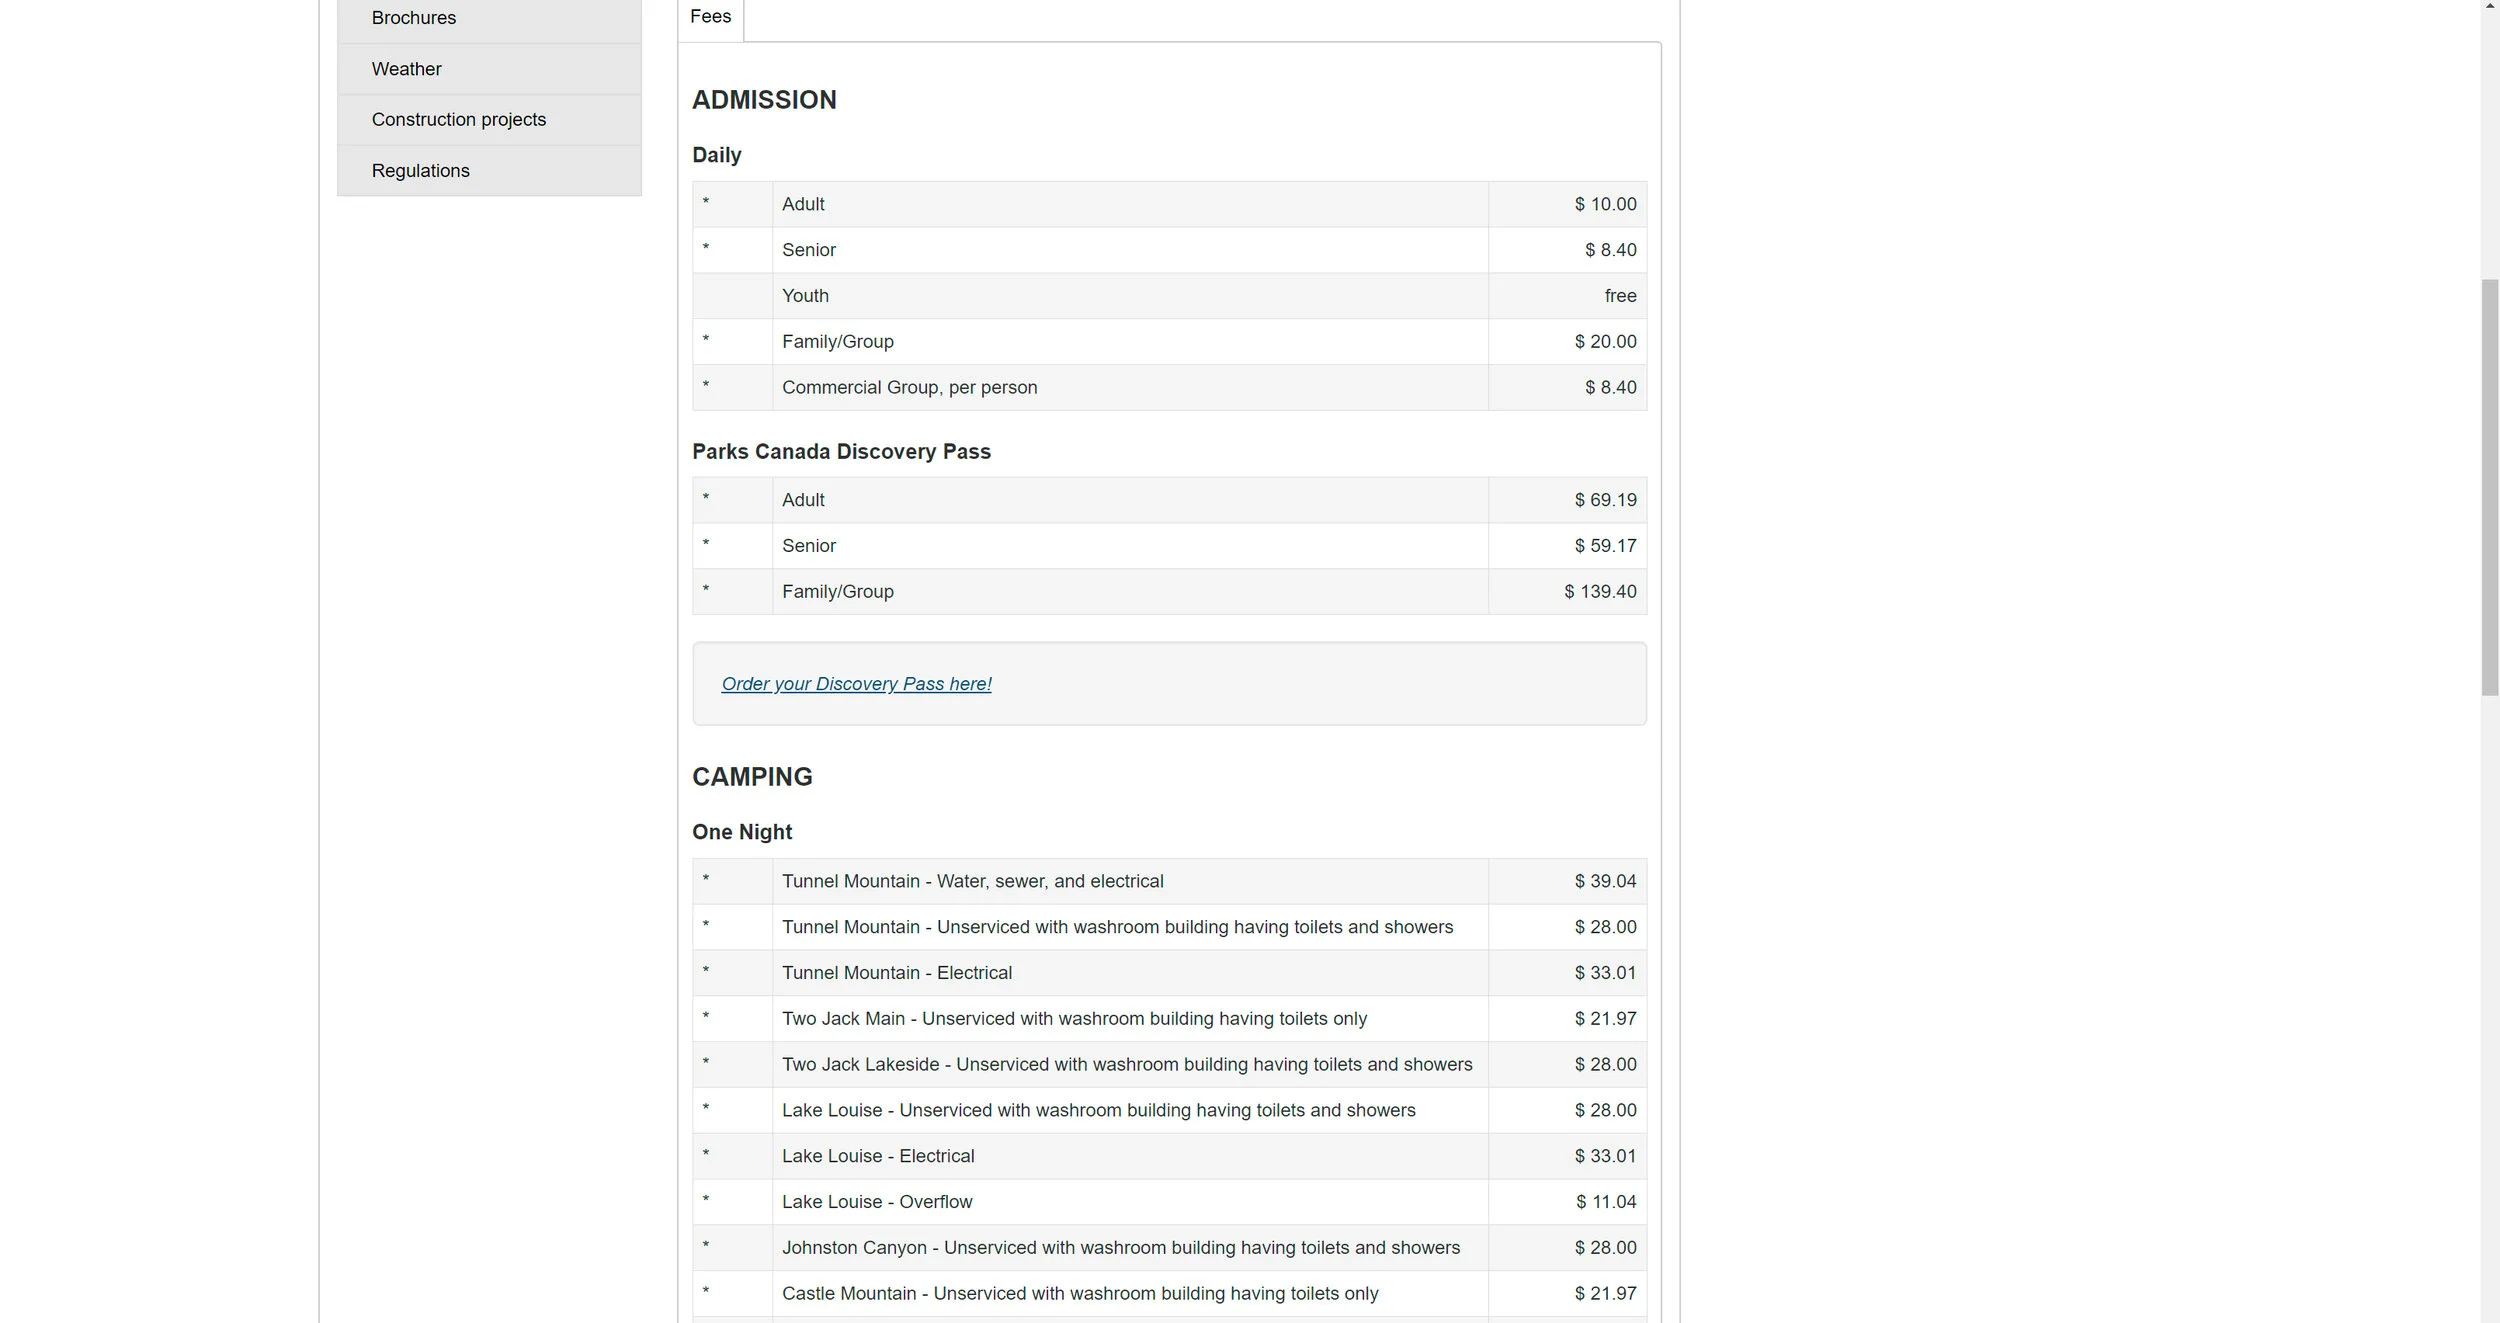
Task: Go to Construction projects page
Action: (489, 120)
